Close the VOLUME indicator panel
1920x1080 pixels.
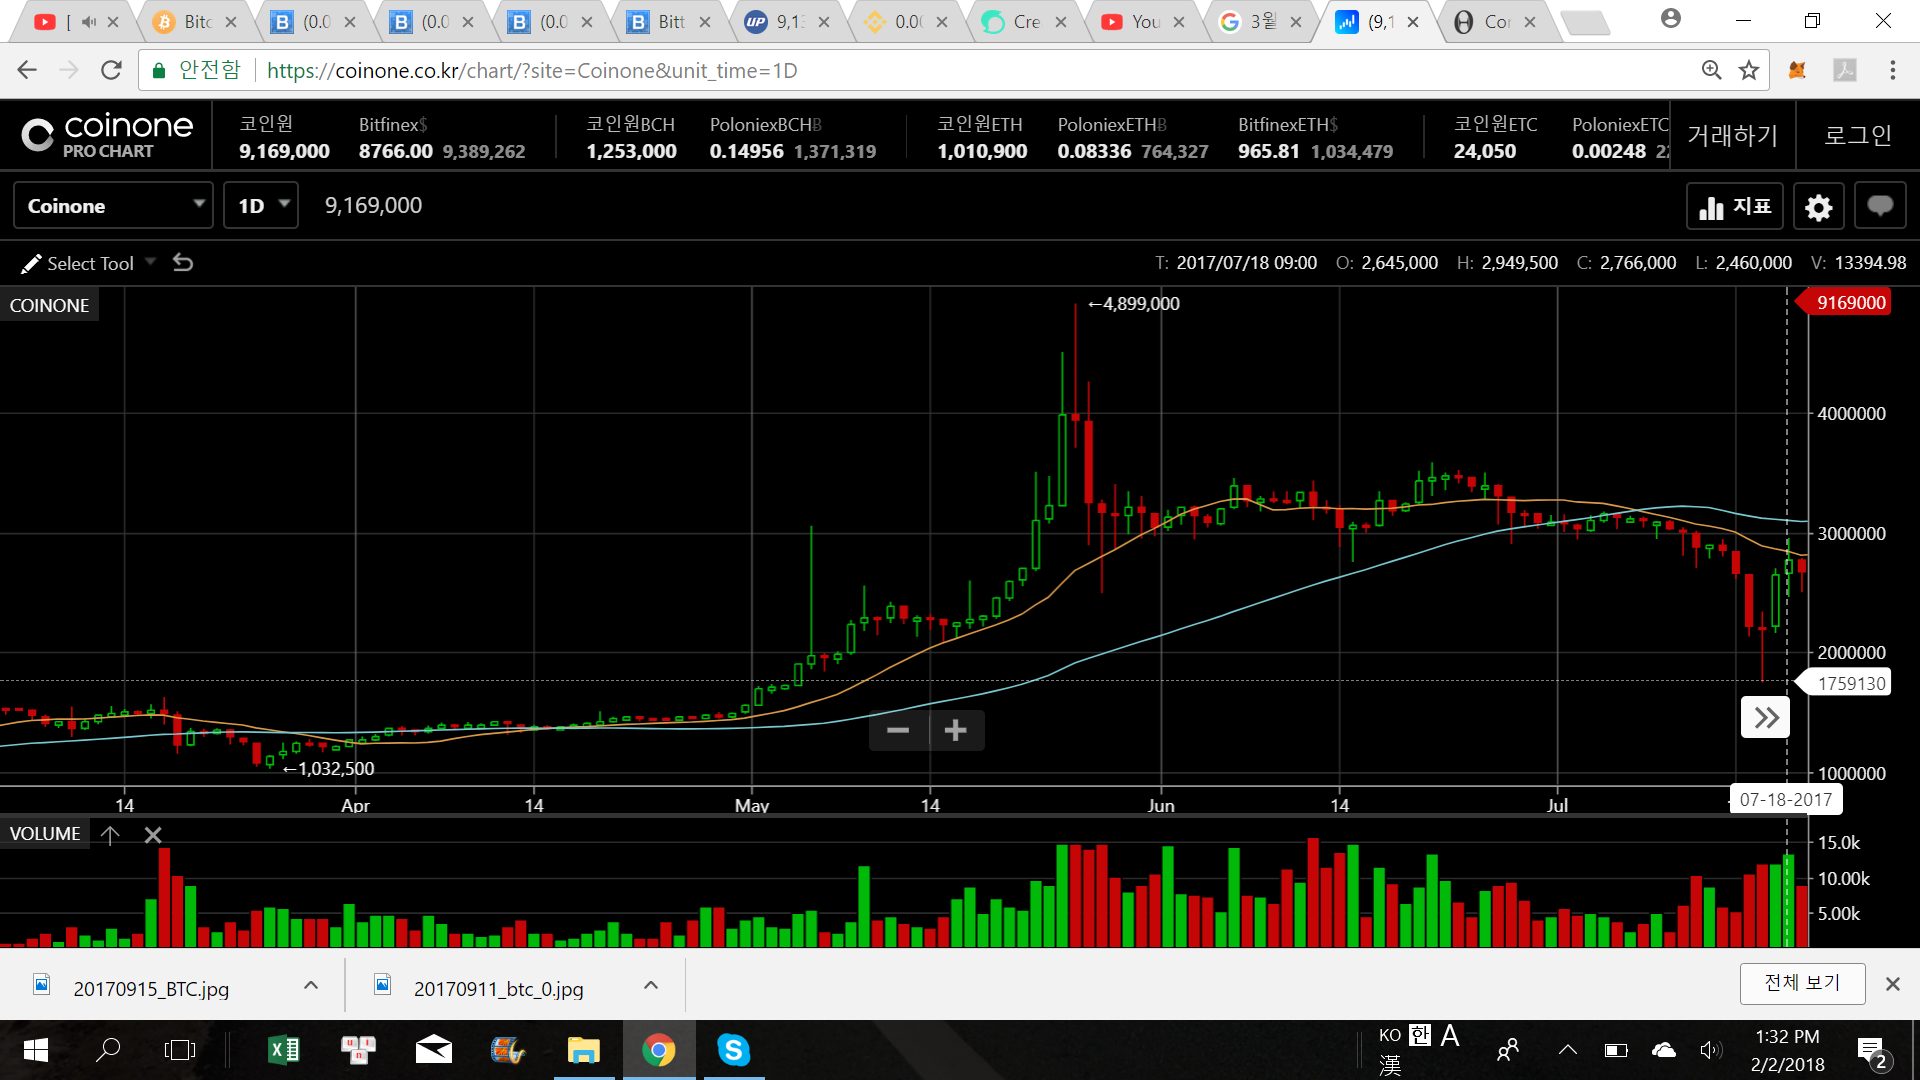(153, 834)
